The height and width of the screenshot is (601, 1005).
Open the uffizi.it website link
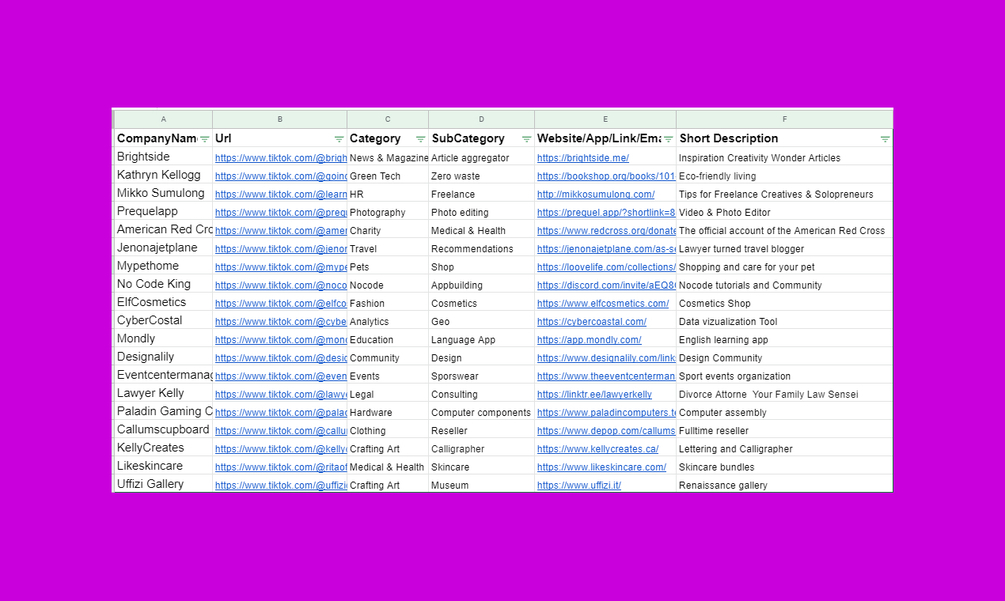(579, 485)
